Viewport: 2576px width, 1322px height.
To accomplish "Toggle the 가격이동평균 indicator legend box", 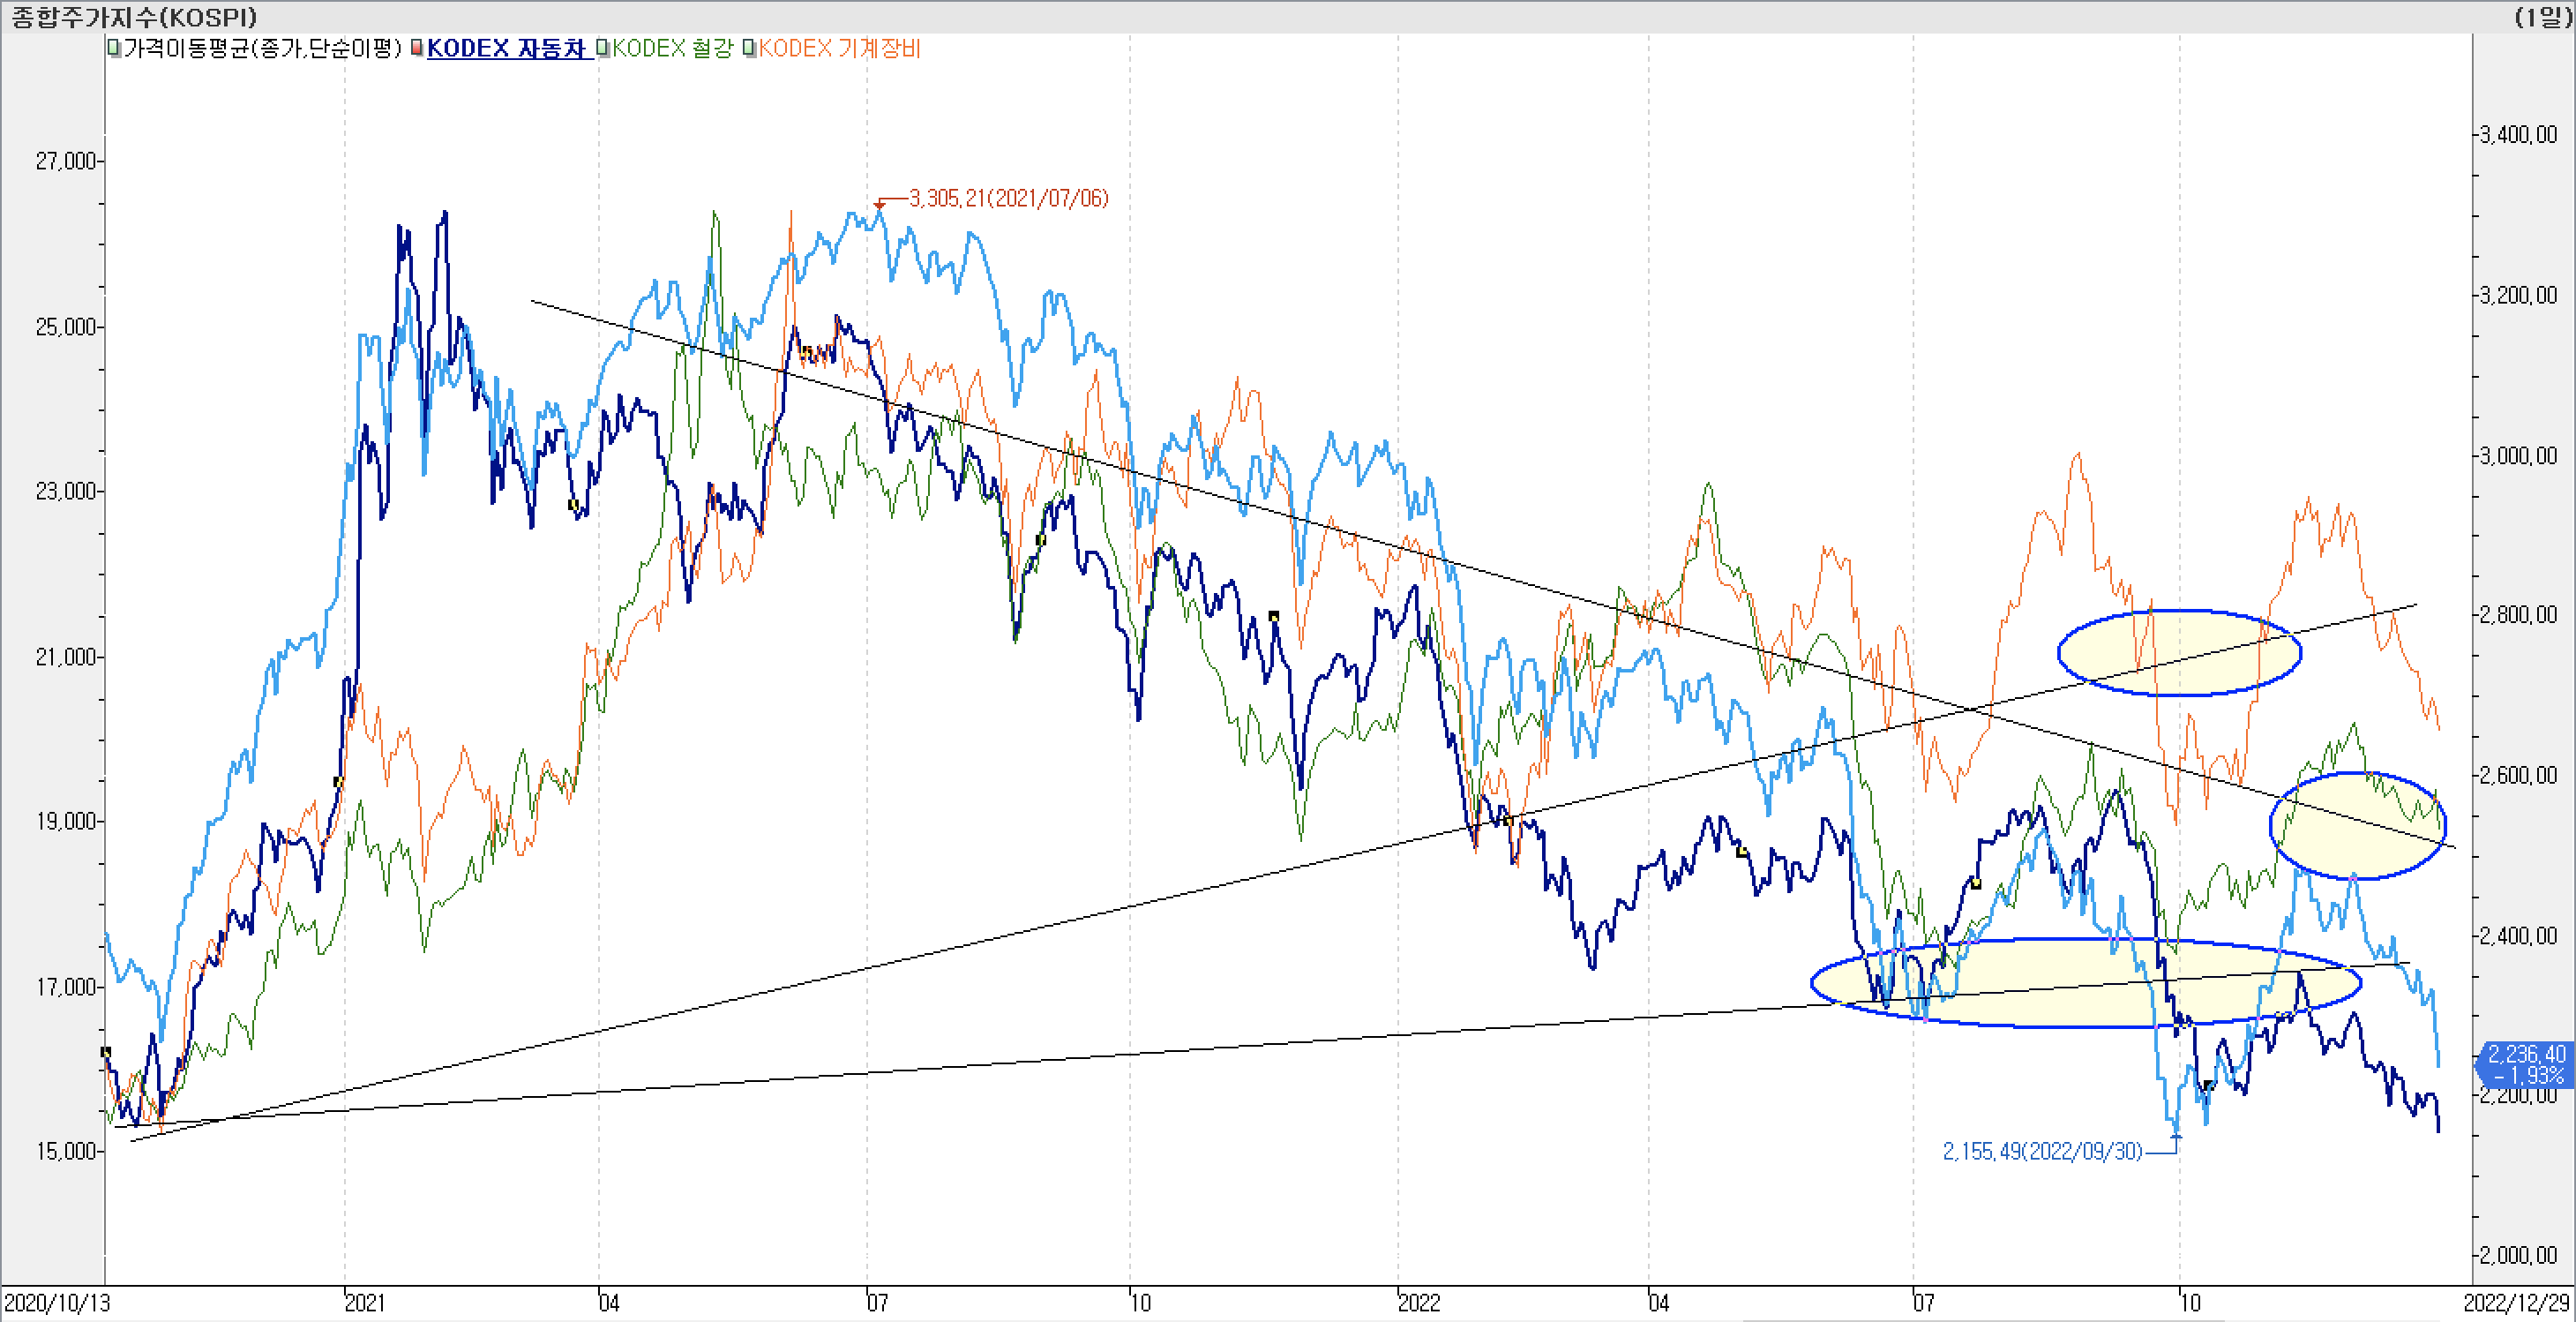I will 114,48.
